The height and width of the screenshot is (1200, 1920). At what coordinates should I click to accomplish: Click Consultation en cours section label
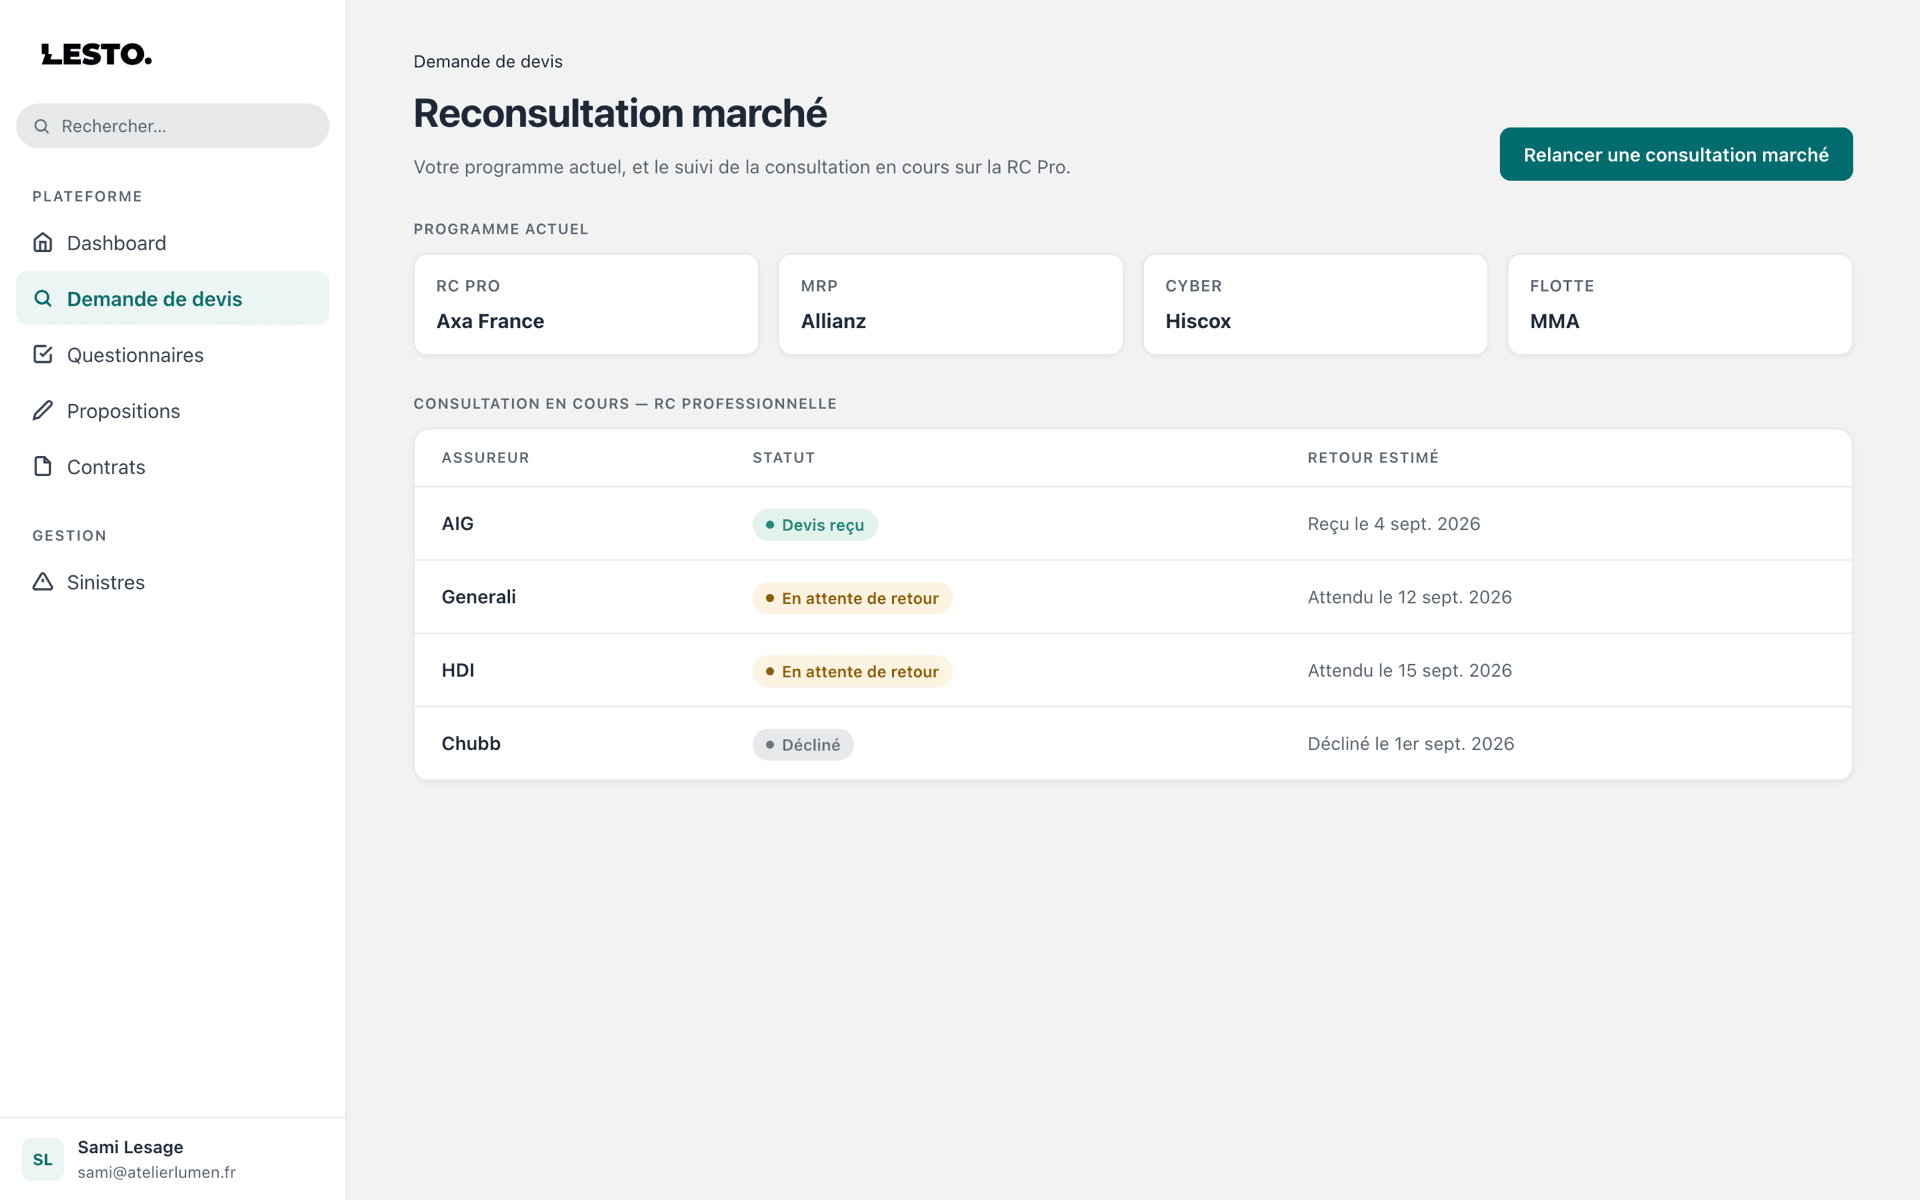pos(625,403)
